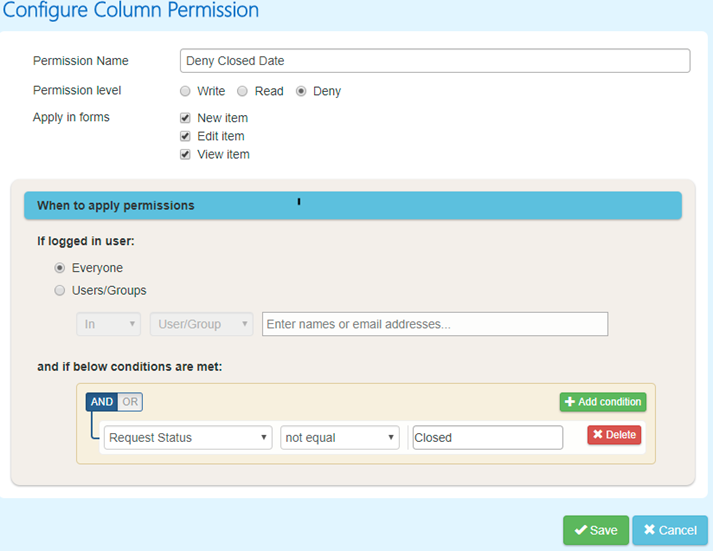Toggle the Edit item checkbox
Image resolution: width=713 pixels, height=551 pixels.
[x=185, y=136]
